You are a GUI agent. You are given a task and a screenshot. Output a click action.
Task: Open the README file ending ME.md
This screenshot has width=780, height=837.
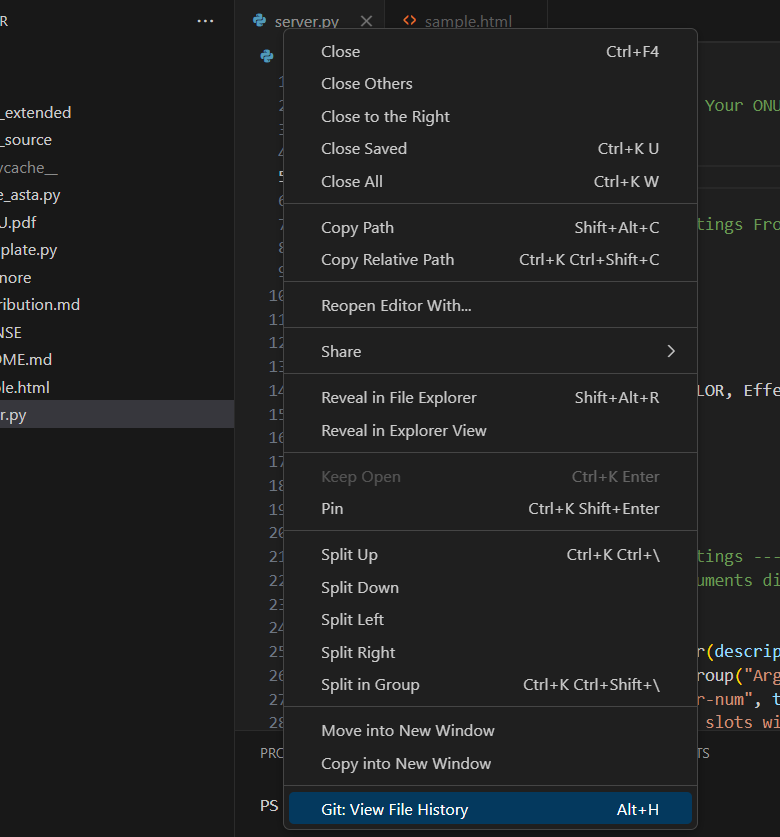click(x=117, y=360)
